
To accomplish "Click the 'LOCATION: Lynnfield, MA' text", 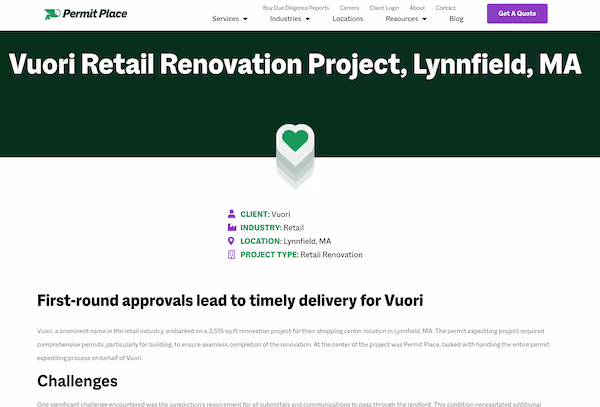I will point(285,241).
